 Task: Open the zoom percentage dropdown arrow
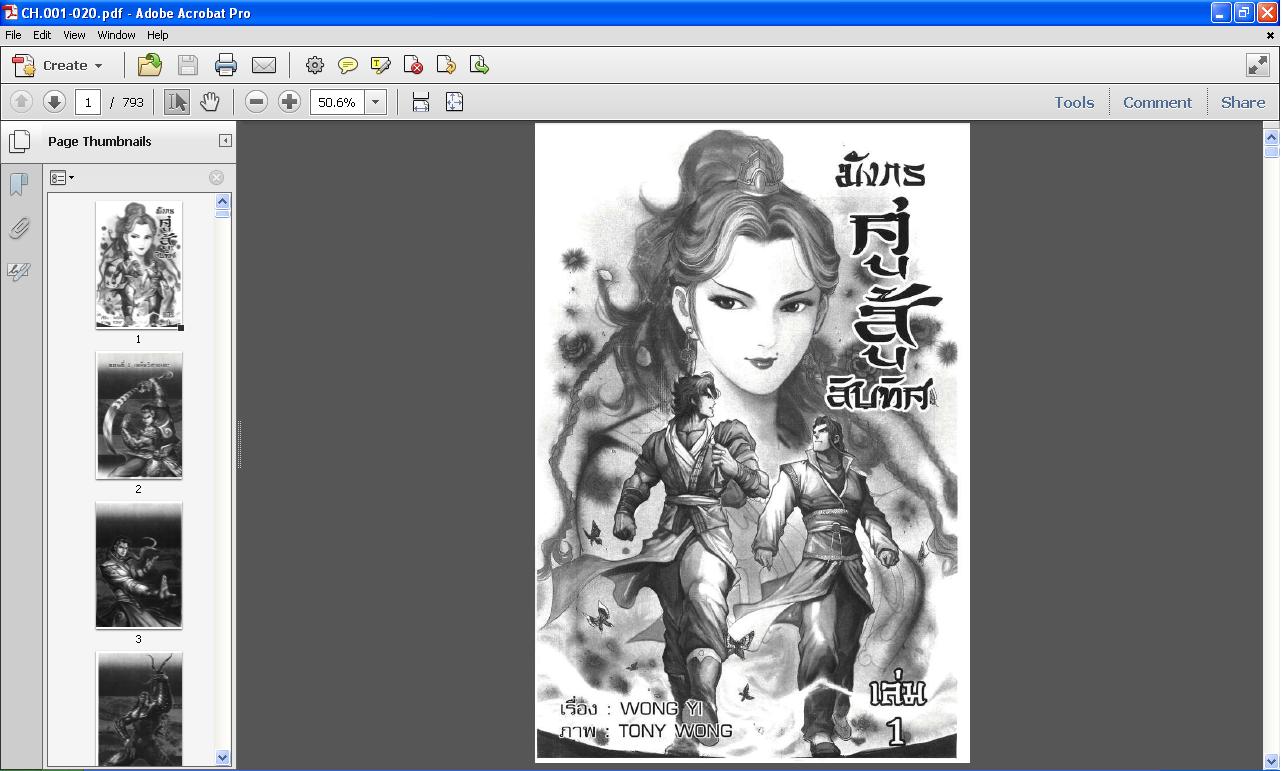click(376, 102)
